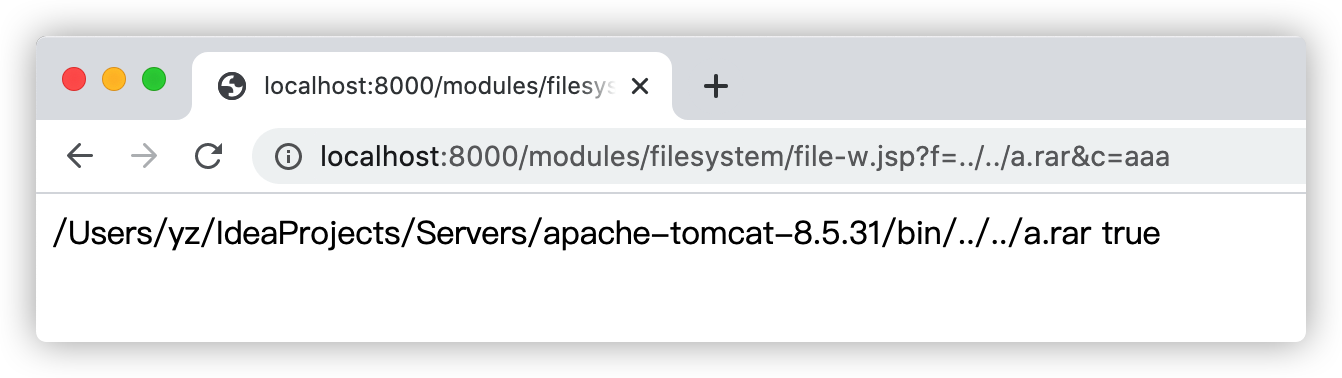The width and height of the screenshot is (1342, 378).
Task: Maximize the window with green button
Action: click(154, 79)
